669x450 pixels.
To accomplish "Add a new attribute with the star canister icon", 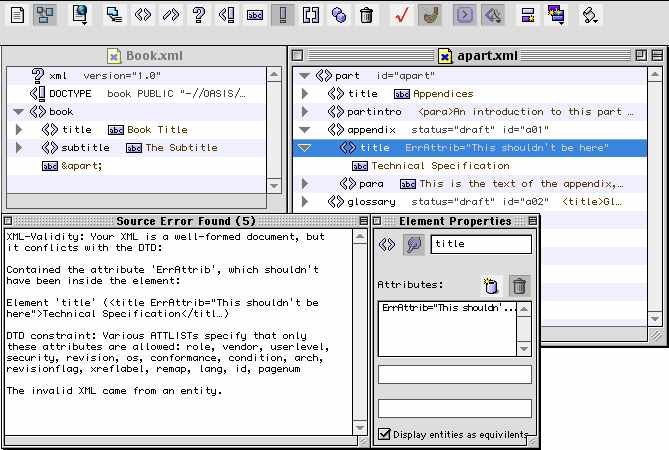I will [x=491, y=285].
